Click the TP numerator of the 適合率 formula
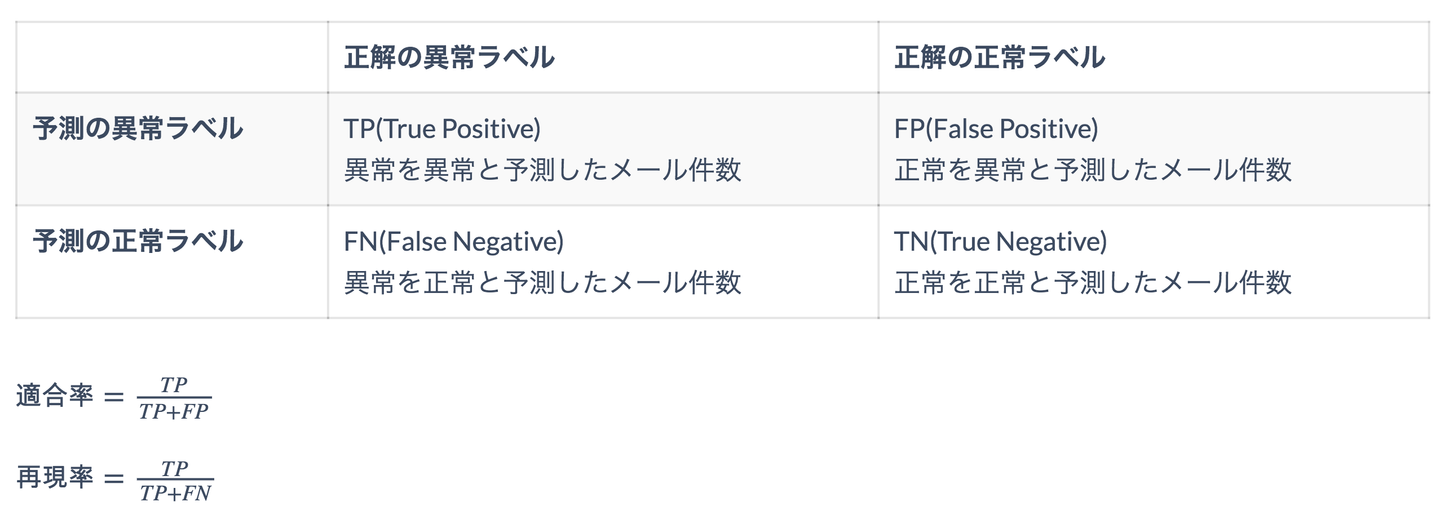Screen dimensions: 1440x524 click(174, 385)
